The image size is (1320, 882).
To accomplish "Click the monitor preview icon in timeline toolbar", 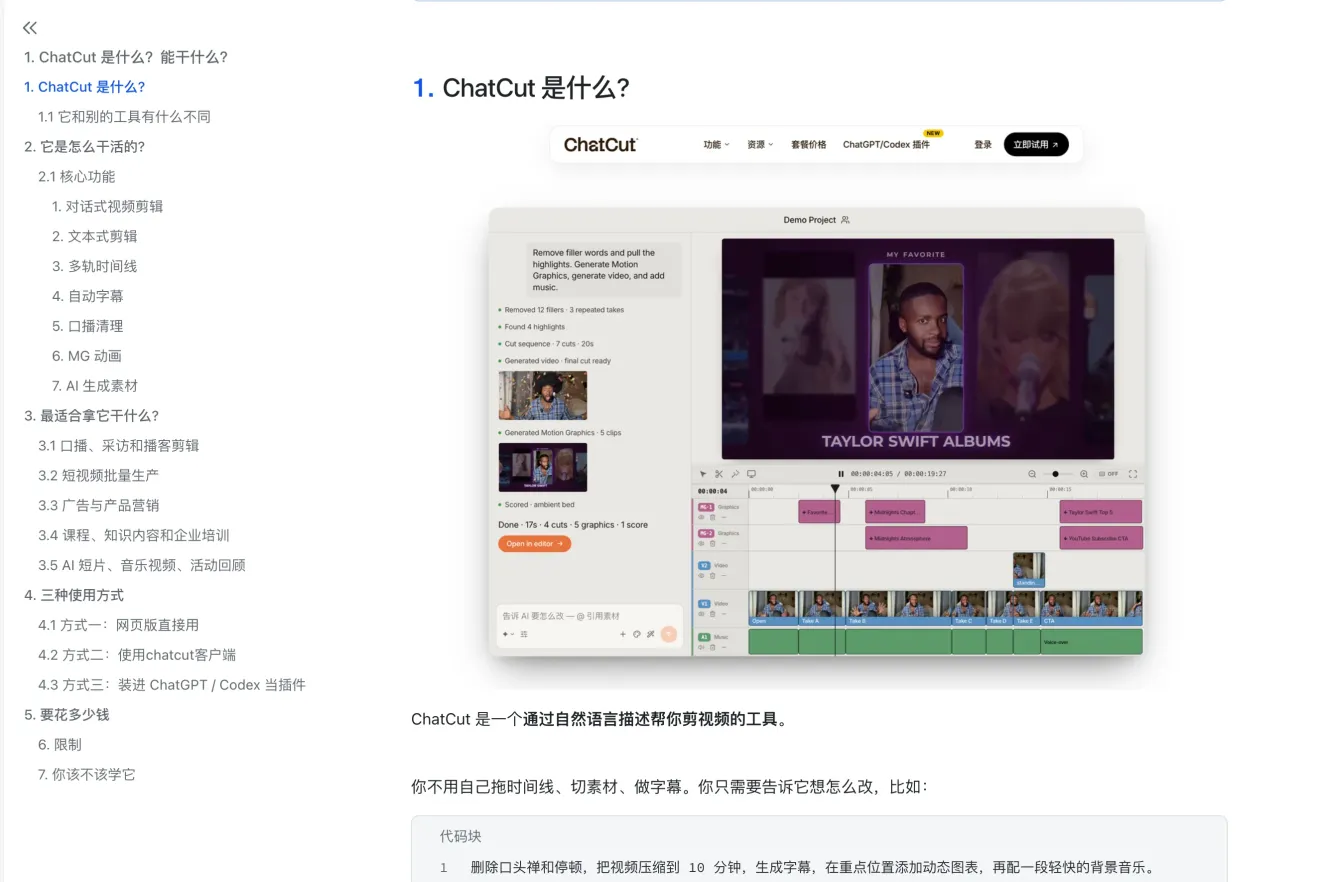I will [x=751, y=474].
